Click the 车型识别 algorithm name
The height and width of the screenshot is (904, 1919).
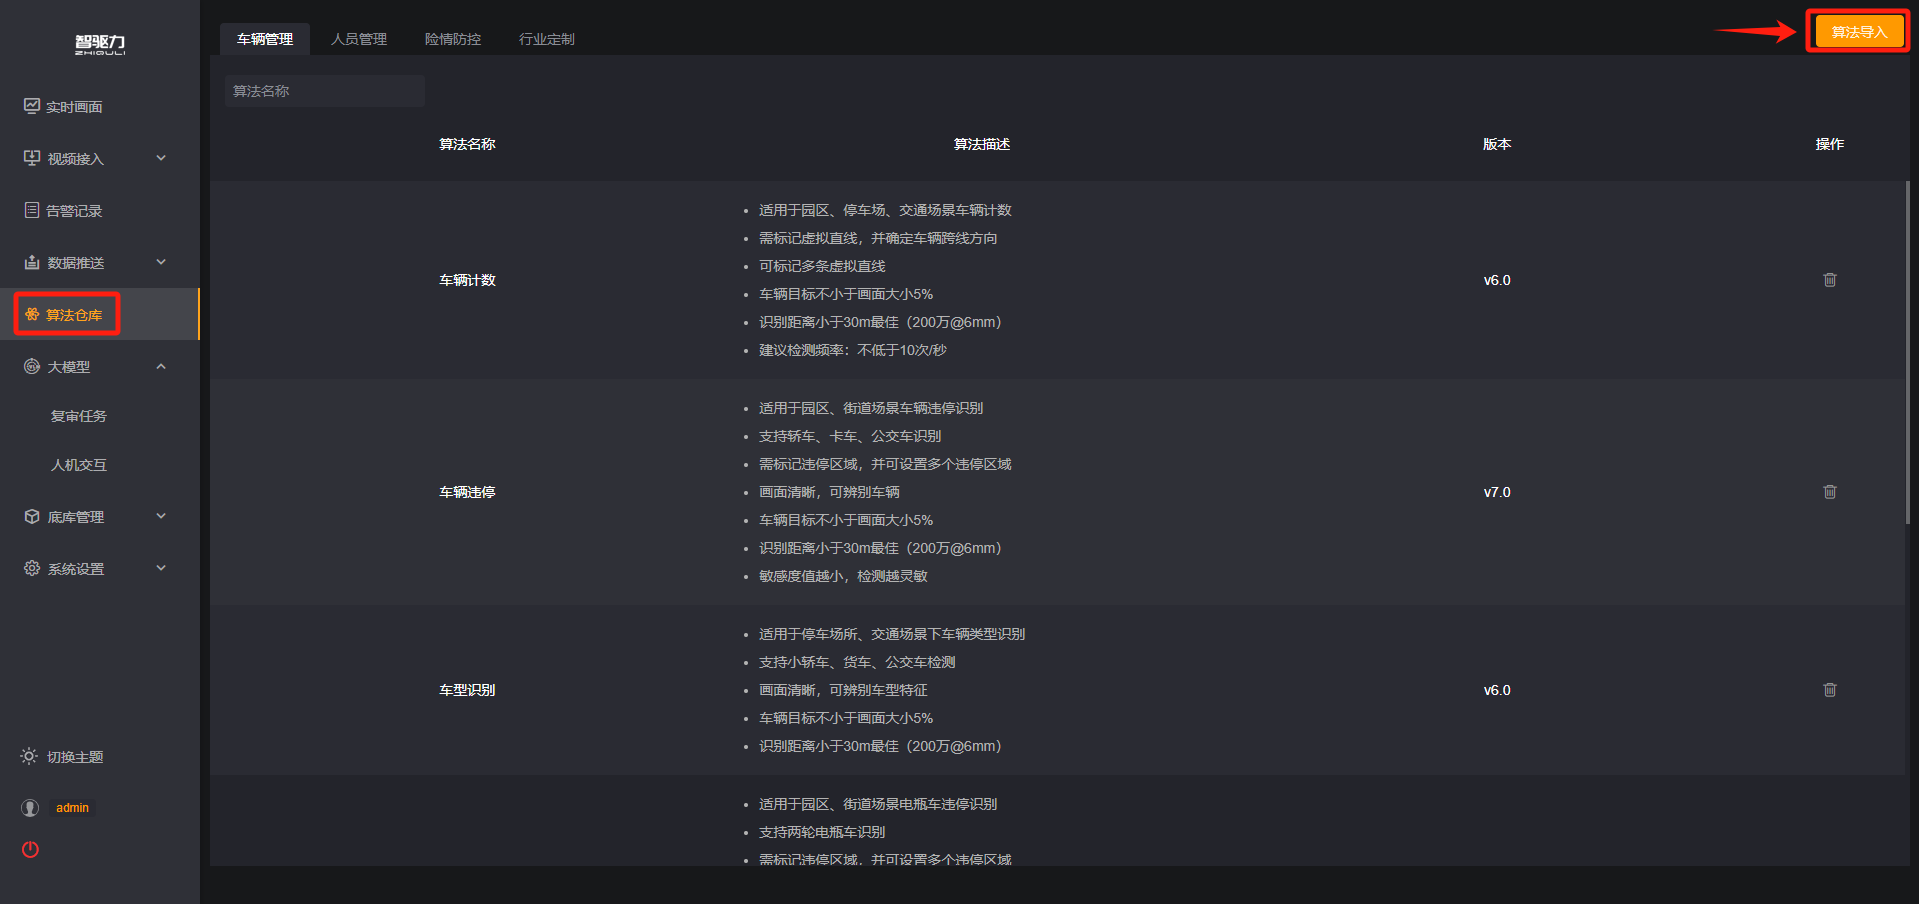pyautogui.click(x=467, y=690)
